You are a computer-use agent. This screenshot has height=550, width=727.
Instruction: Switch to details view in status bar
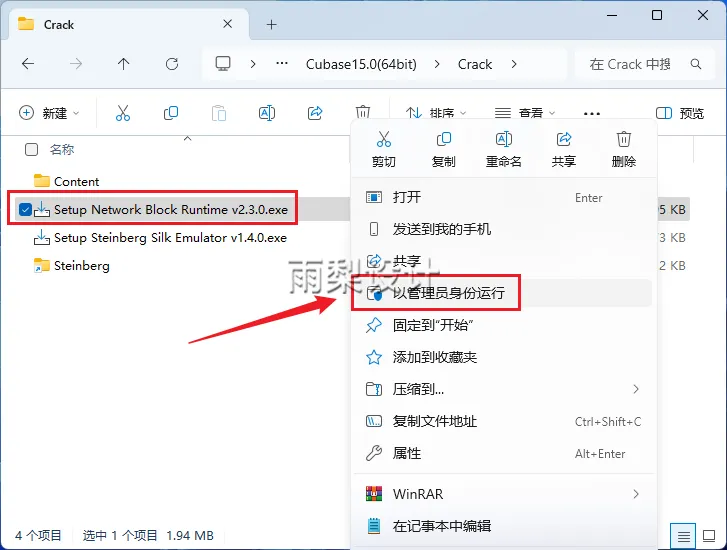tap(683, 536)
